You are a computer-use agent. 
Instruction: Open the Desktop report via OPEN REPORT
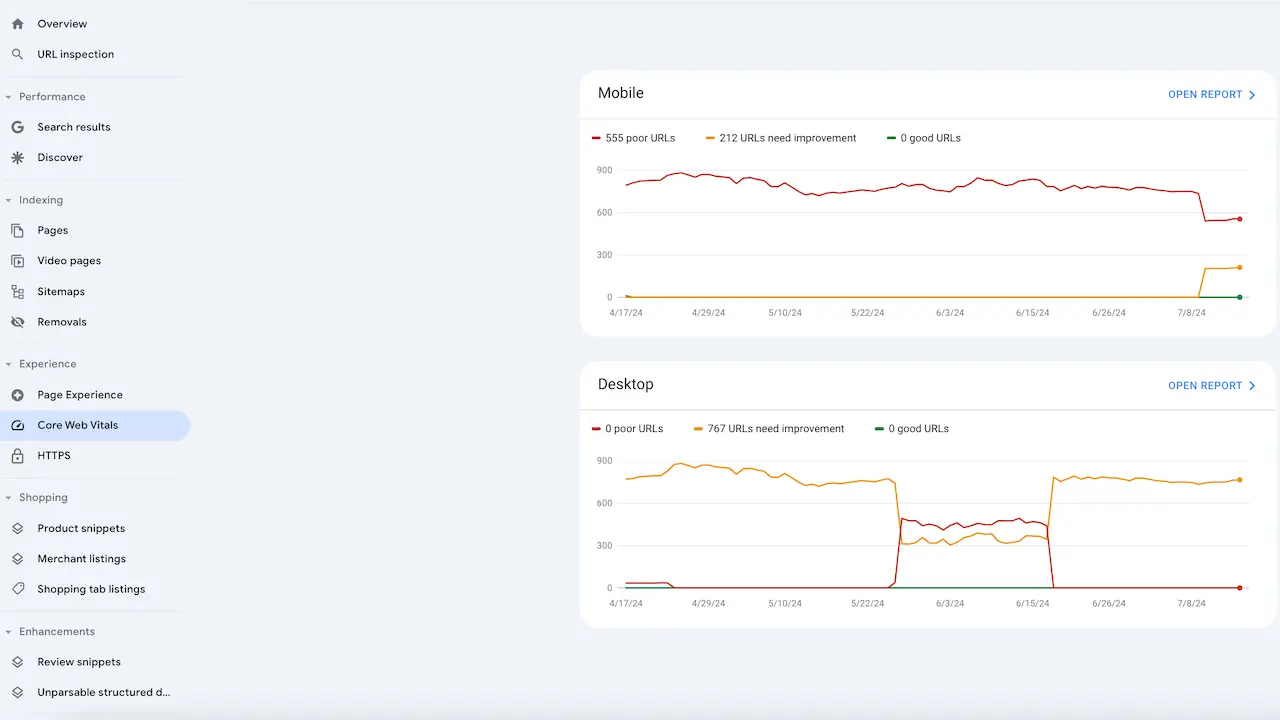[1205, 385]
